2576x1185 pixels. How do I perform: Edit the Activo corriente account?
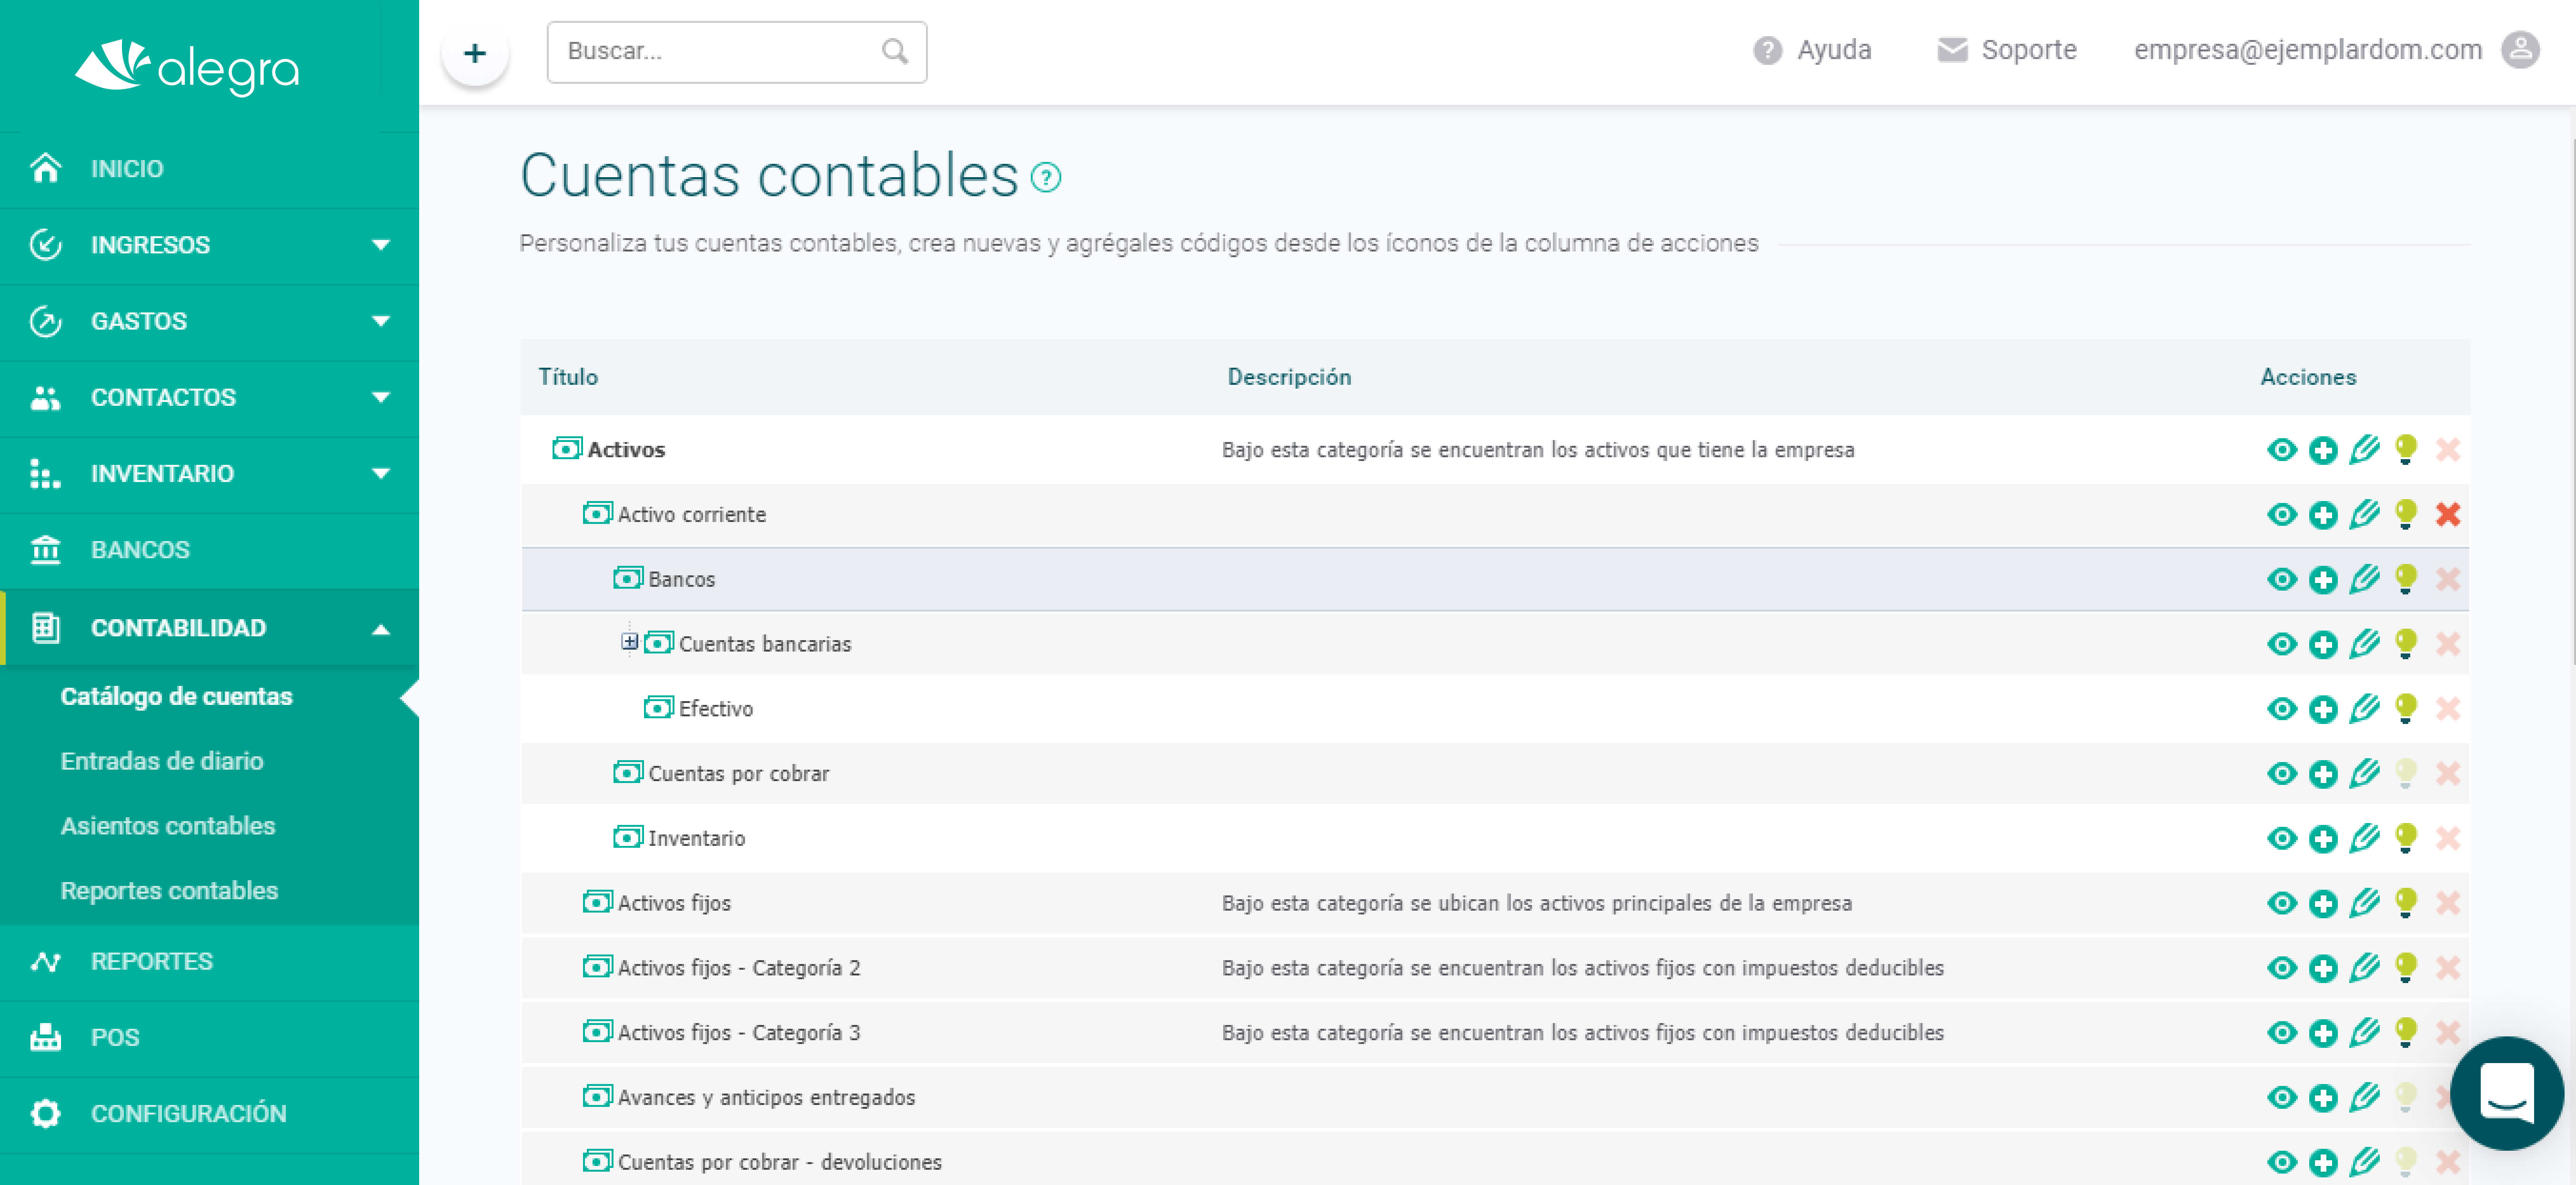(2364, 515)
